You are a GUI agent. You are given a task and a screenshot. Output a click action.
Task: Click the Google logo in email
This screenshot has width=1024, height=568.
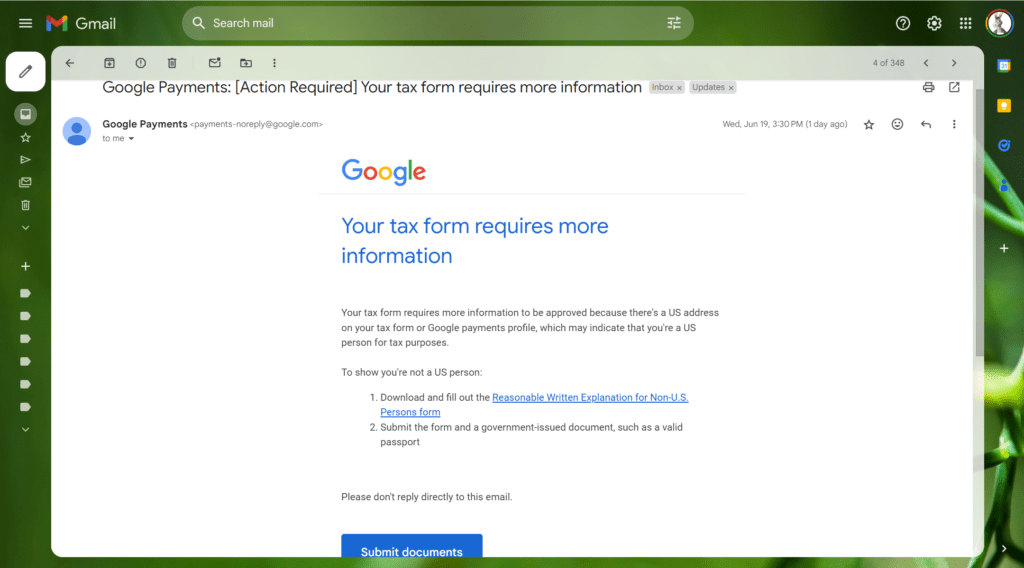[x=383, y=172]
